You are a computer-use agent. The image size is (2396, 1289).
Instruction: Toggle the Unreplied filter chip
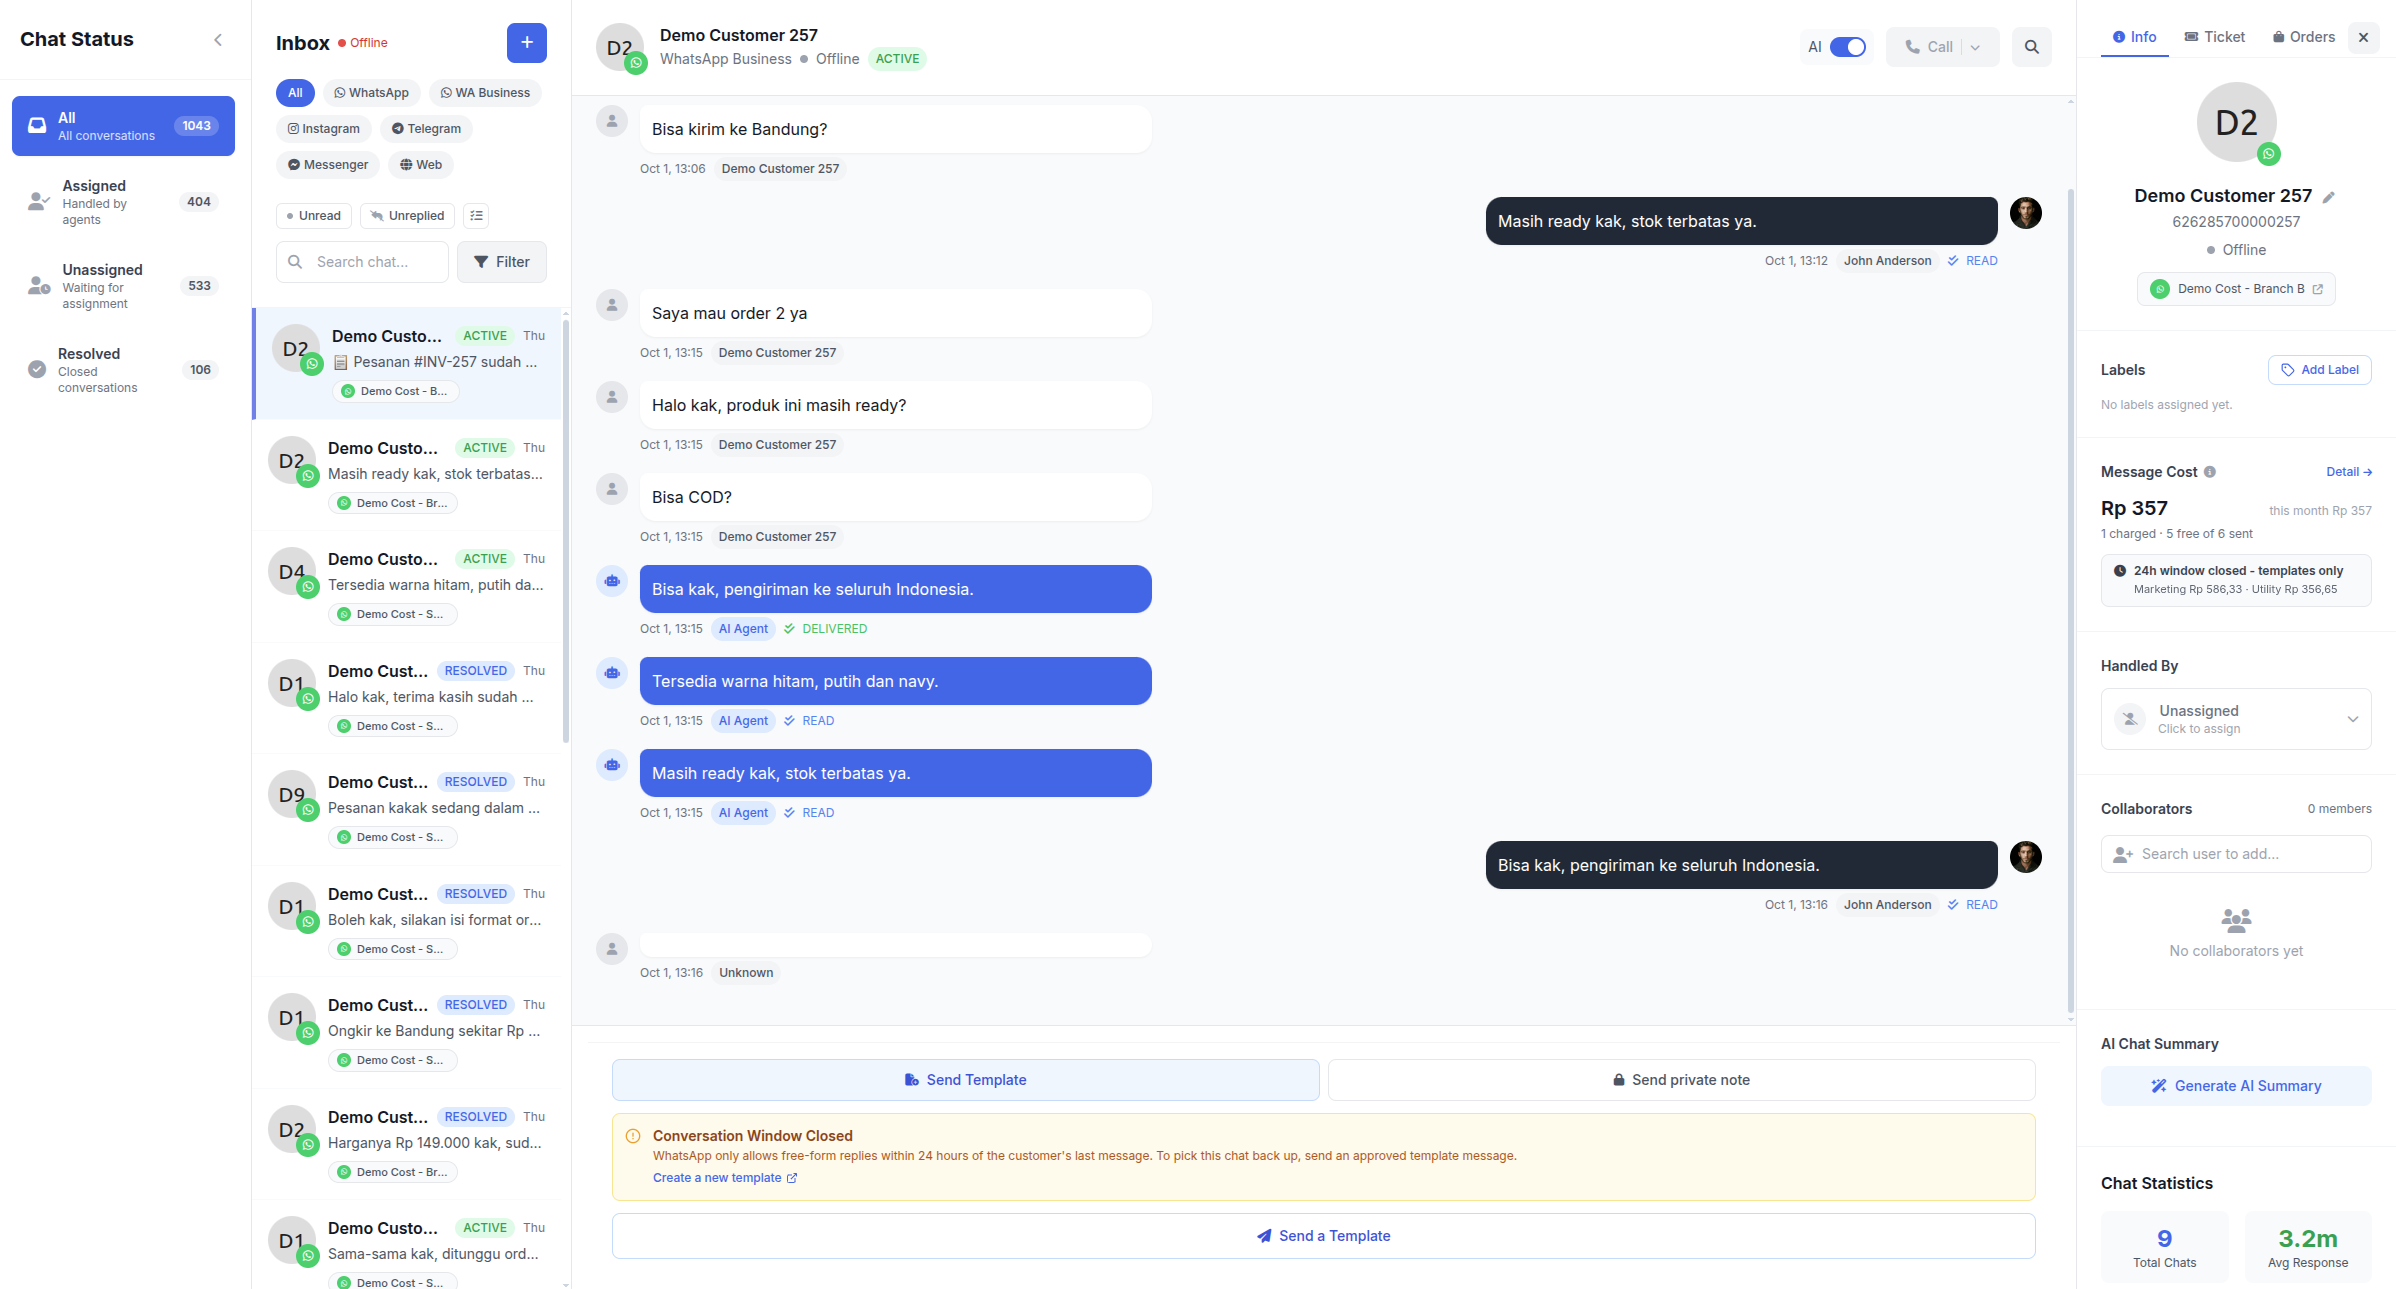click(407, 216)
